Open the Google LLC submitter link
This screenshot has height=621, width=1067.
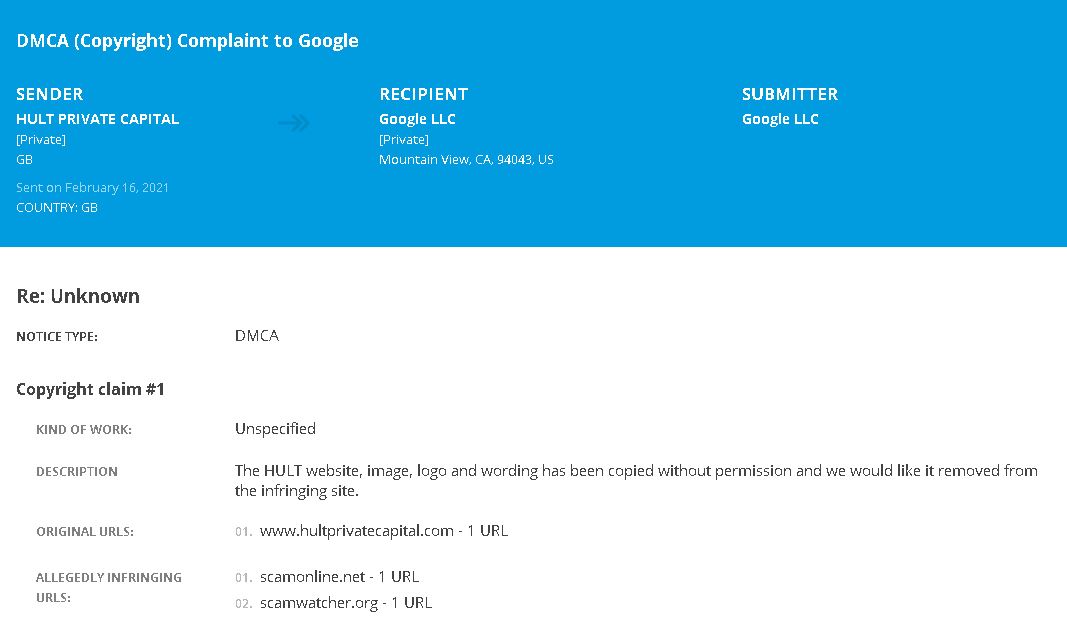(780, 119)
